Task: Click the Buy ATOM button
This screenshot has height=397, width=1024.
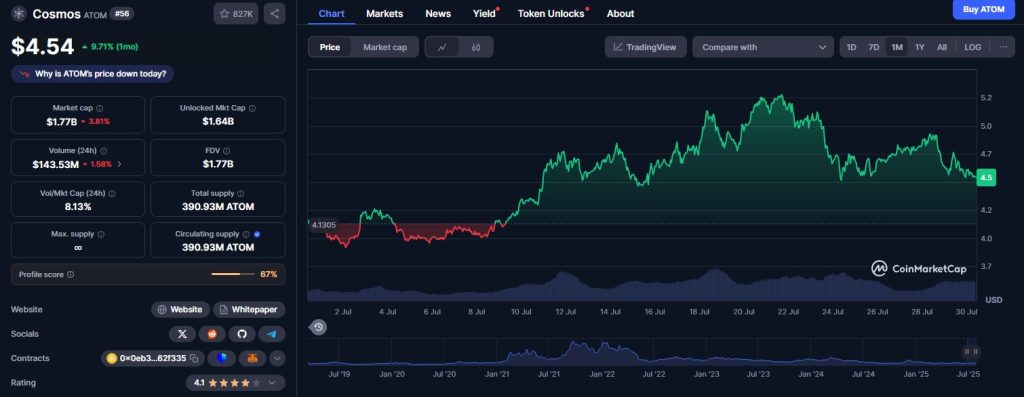Action: pyautogui.click(x=984, y=9)
